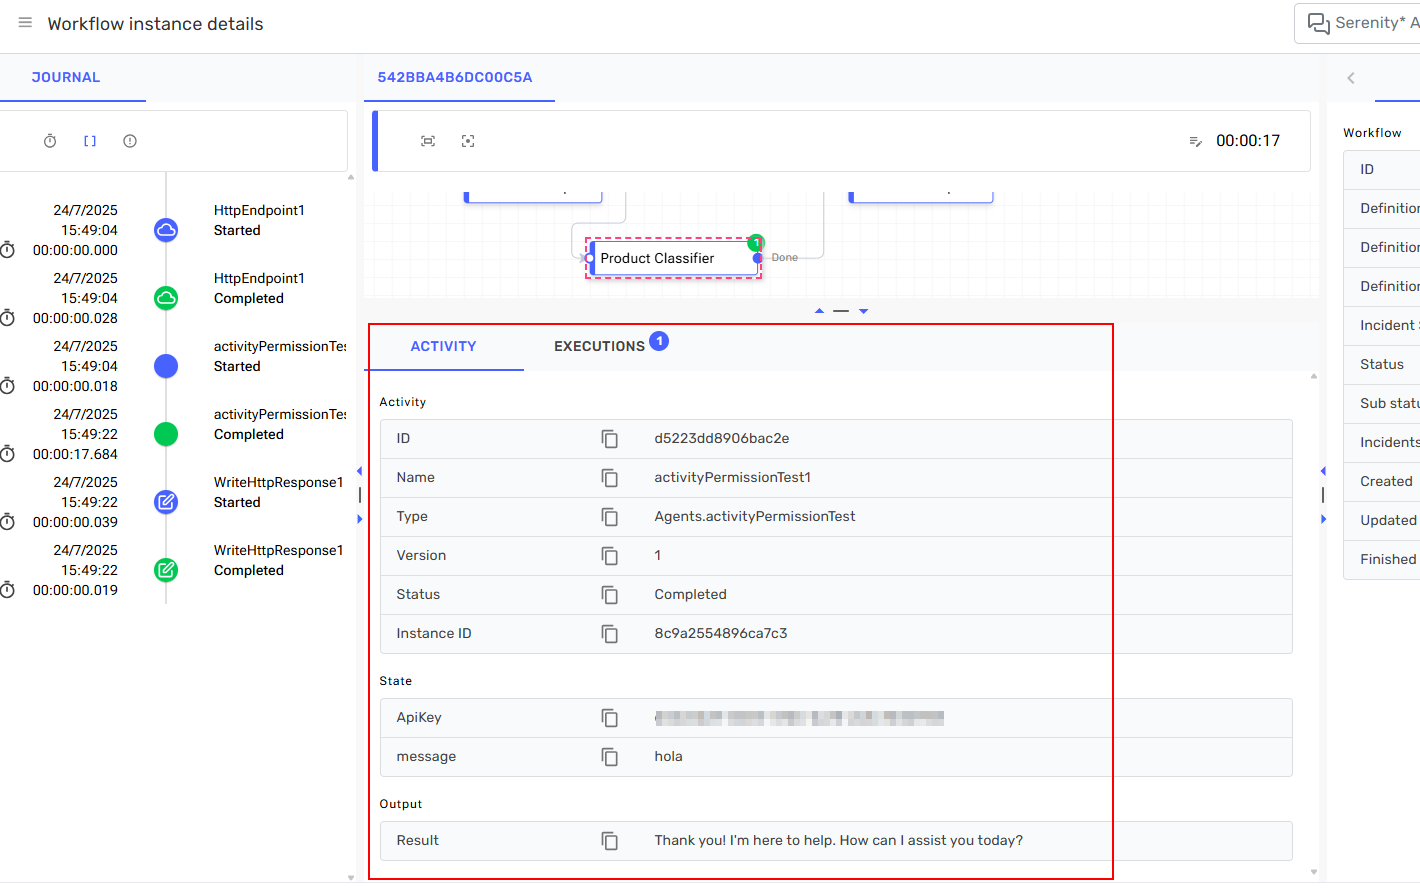Switch to the EXECUTIONS tab

coord(600,345)
